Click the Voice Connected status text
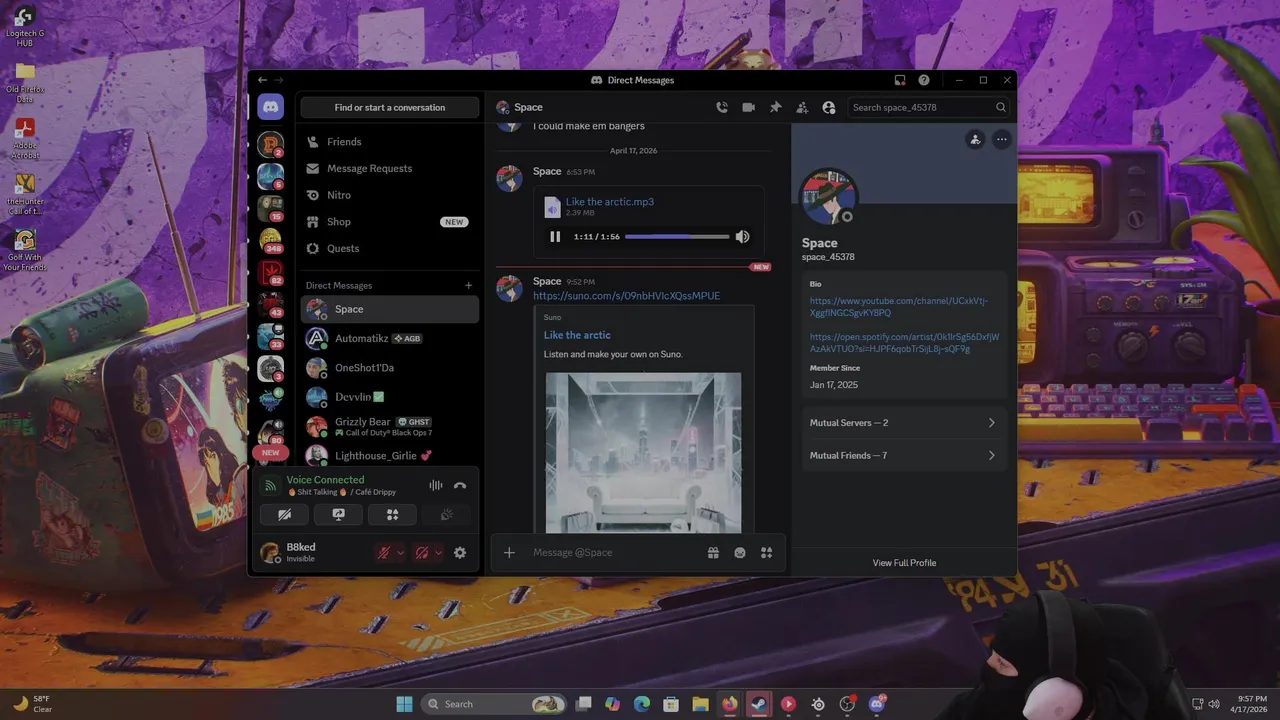Image resolution: width=1280 pixels, height=720 pixels. click(x=325, y=480)
